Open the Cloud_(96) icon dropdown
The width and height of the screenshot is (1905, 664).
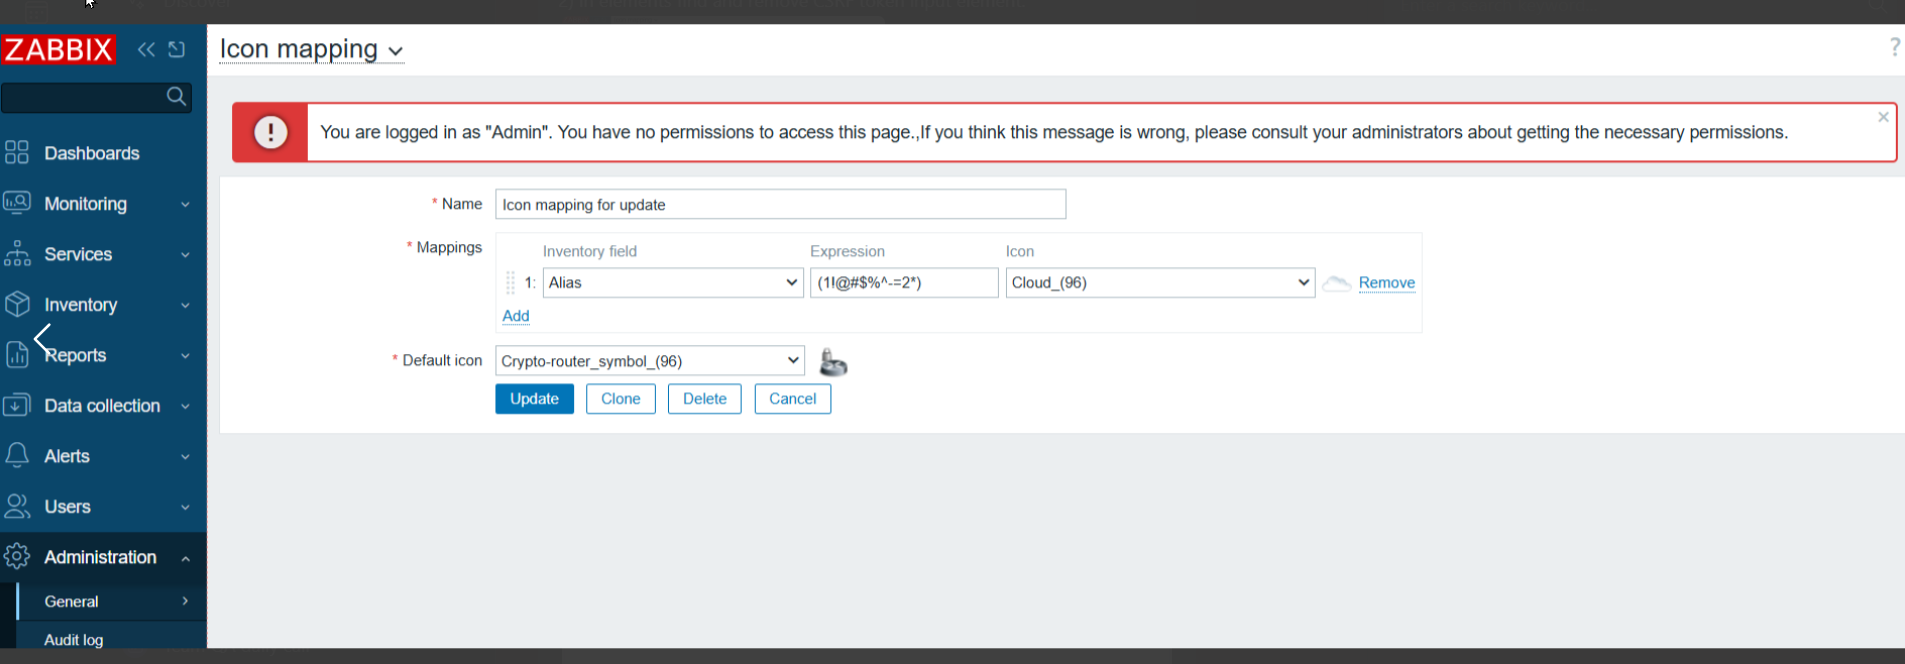[1160, 283]
